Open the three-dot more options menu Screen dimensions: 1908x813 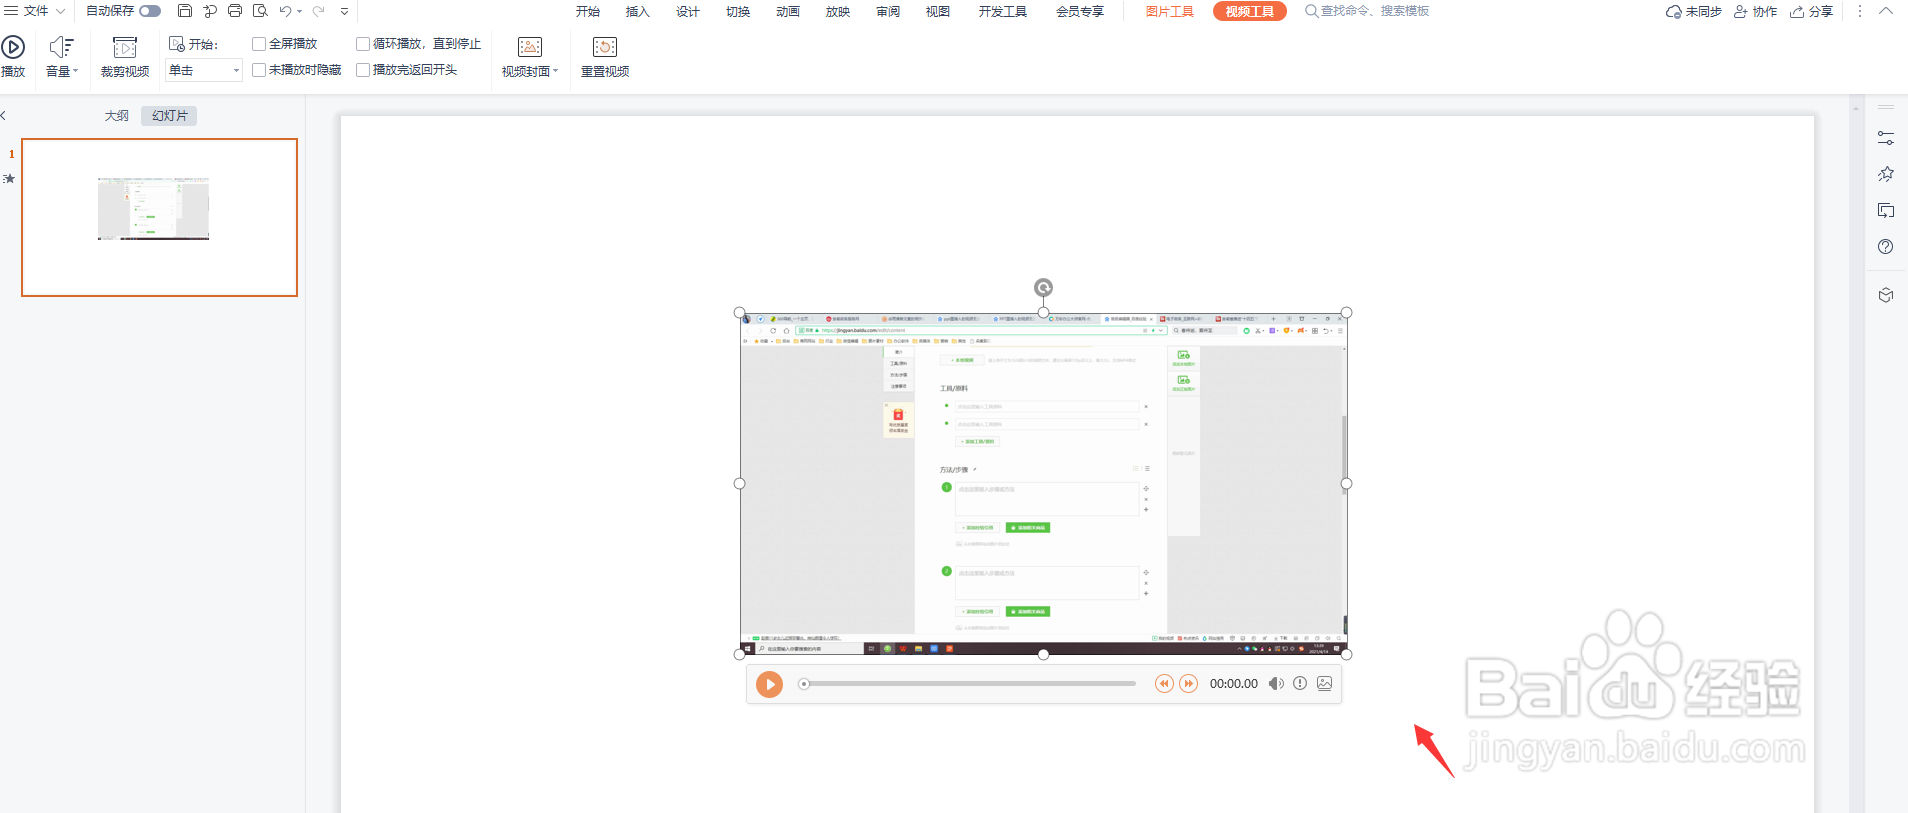click(1860, 11)
